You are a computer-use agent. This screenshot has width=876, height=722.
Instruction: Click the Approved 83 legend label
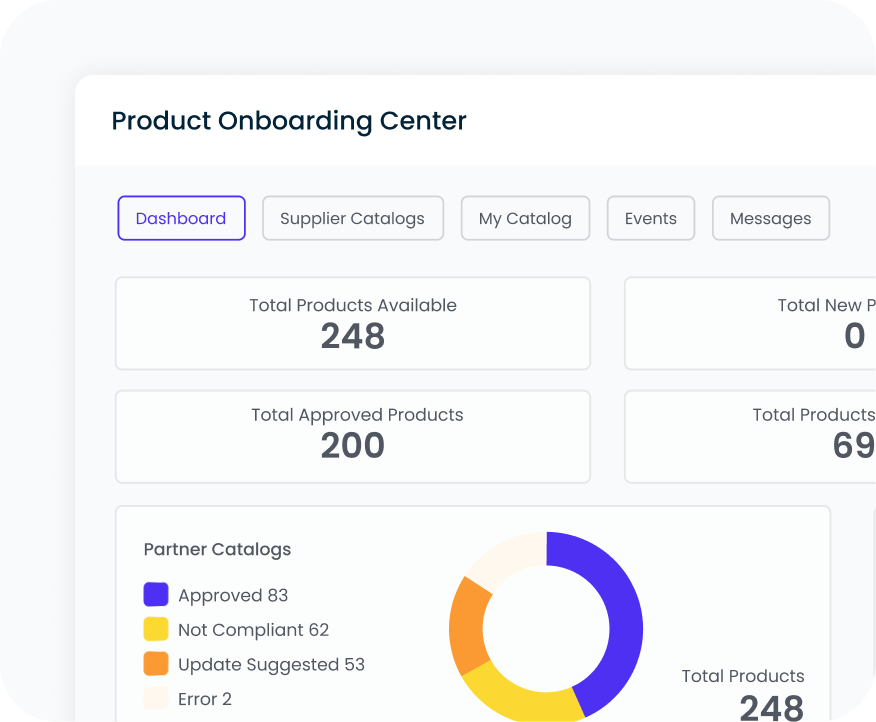pos(233,594)
